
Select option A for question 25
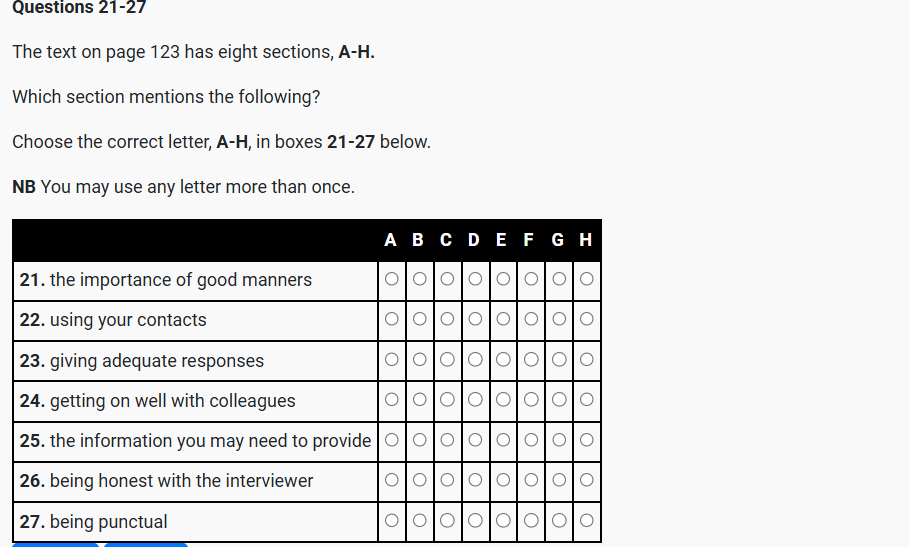391,440
